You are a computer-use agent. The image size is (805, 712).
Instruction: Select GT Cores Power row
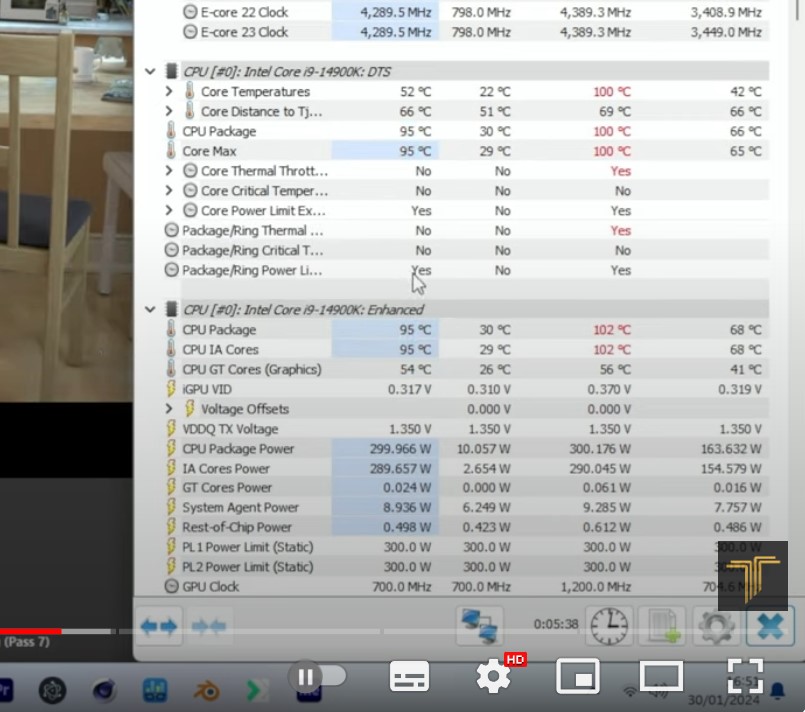[x=466, y=487]
